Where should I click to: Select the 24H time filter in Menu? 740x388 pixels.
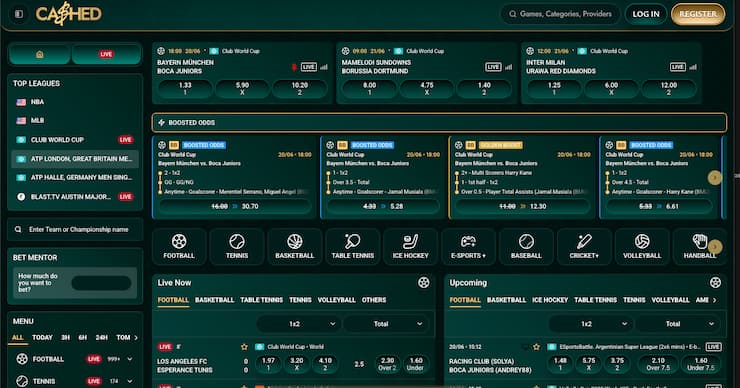(101, 337)
